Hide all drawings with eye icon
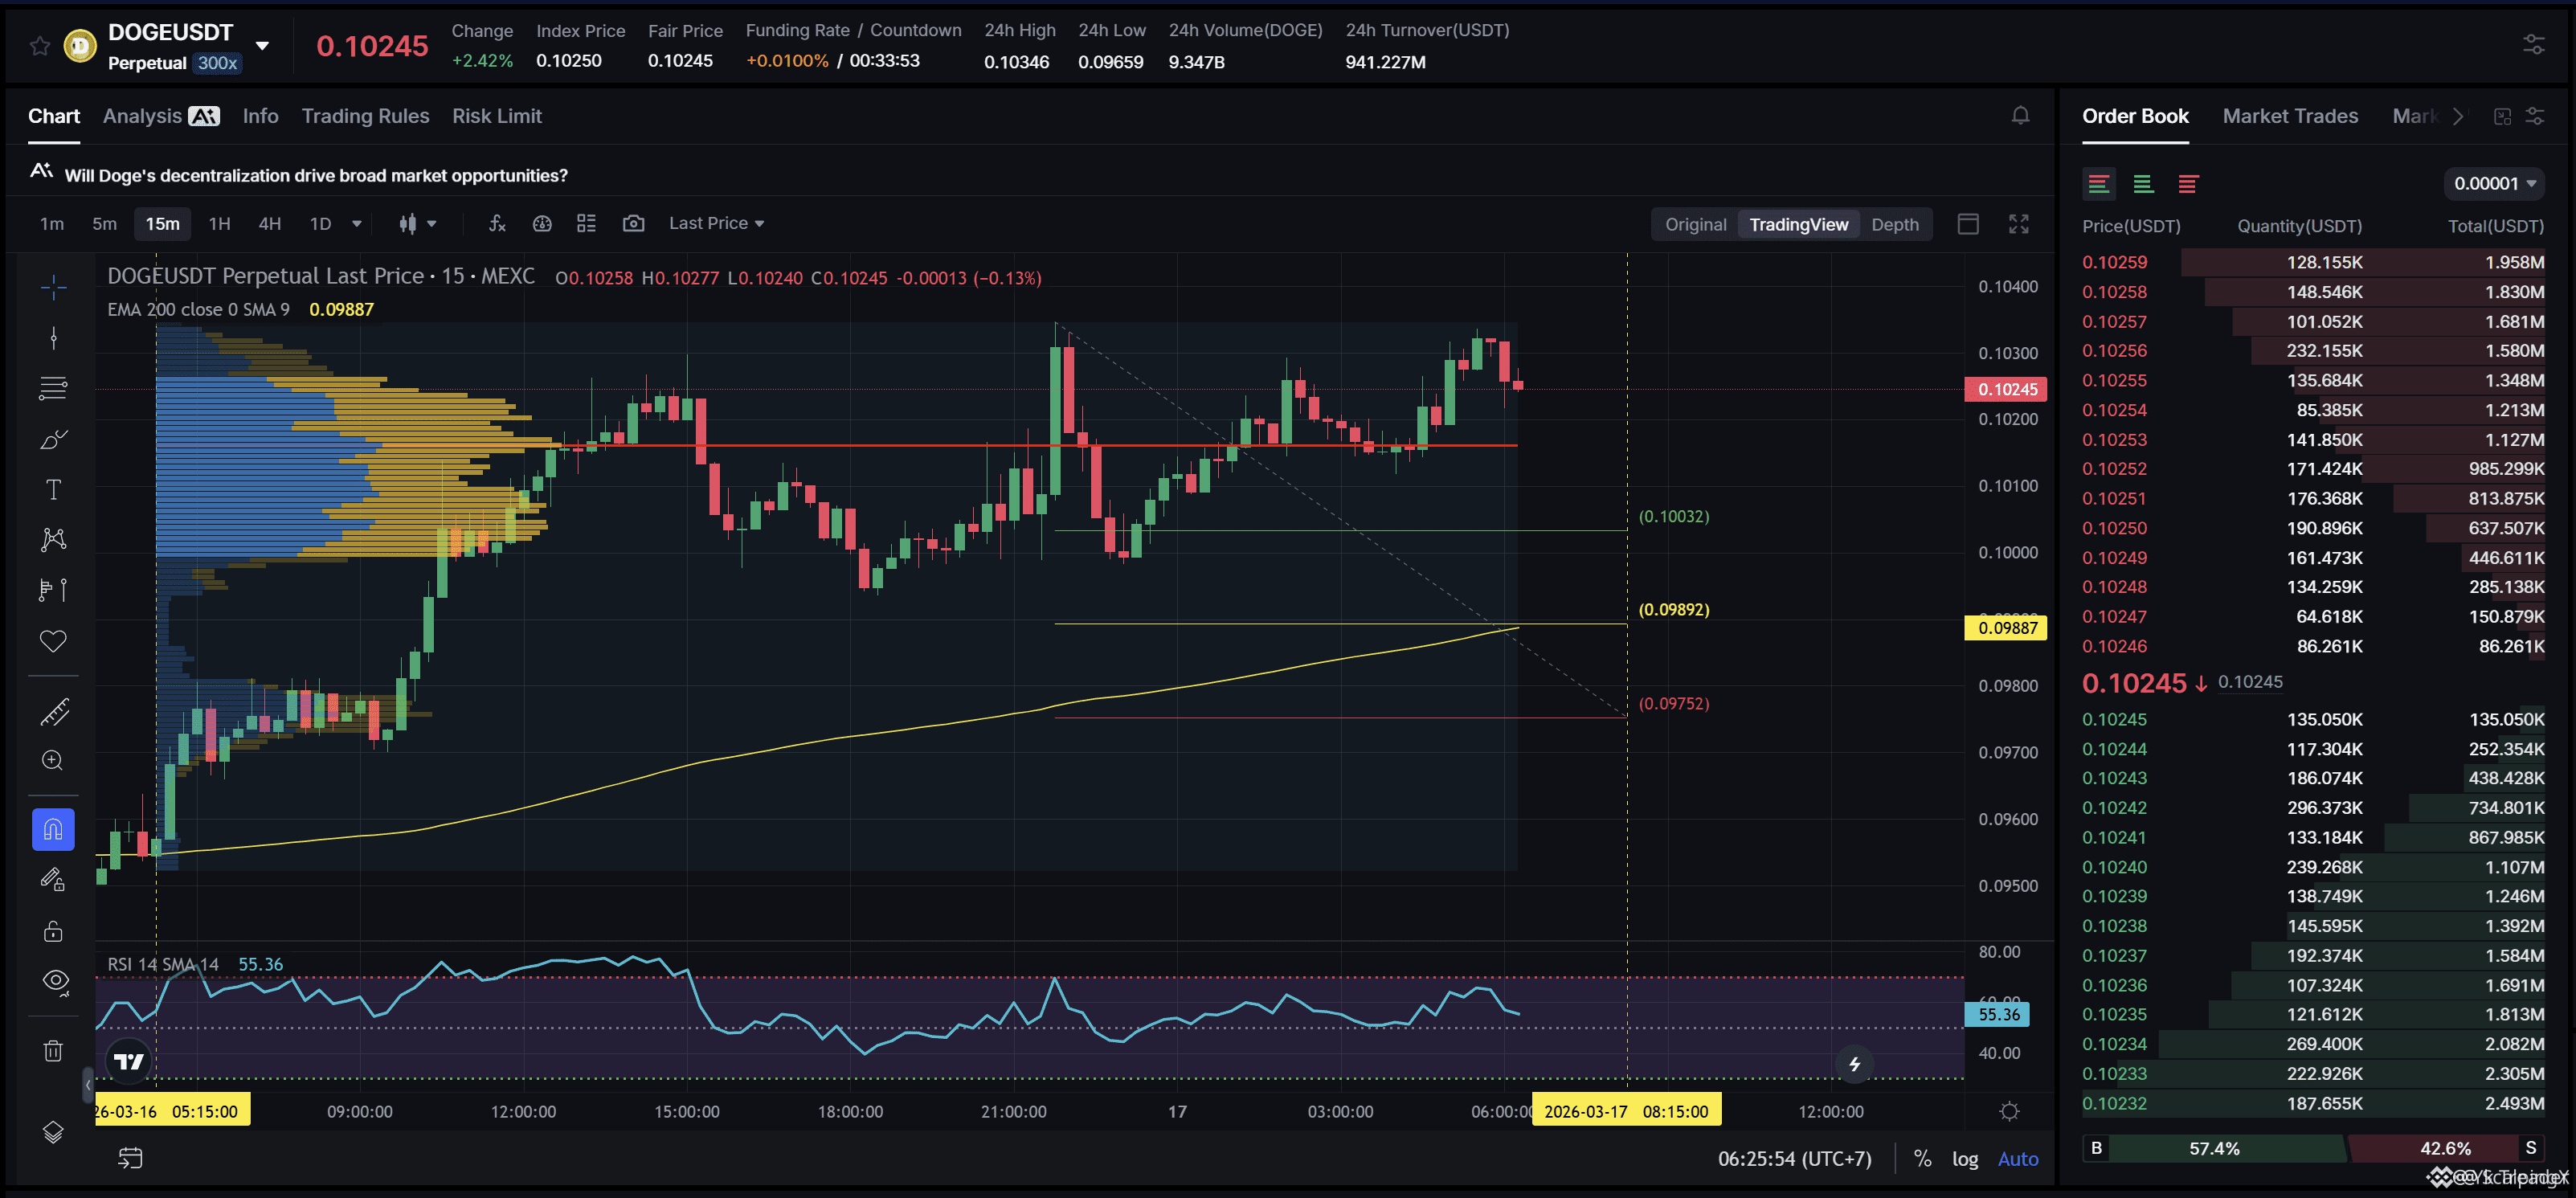The height and width of the screenshot is (1198, 2576). [55, 982]
